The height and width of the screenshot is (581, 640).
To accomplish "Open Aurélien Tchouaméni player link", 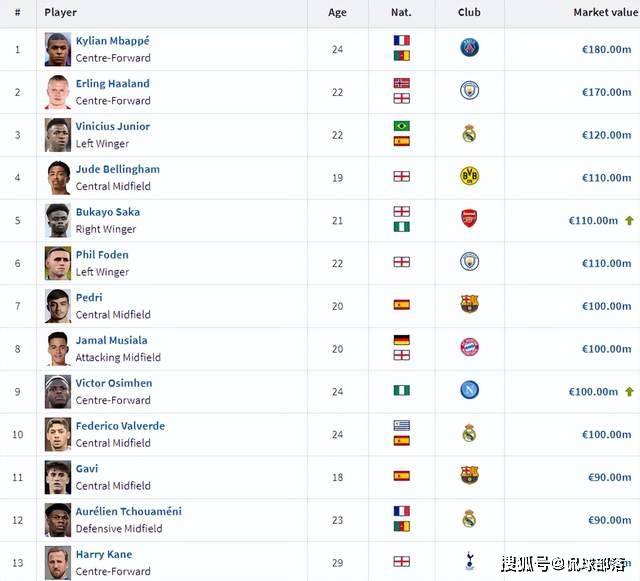I will pos(128,511).
